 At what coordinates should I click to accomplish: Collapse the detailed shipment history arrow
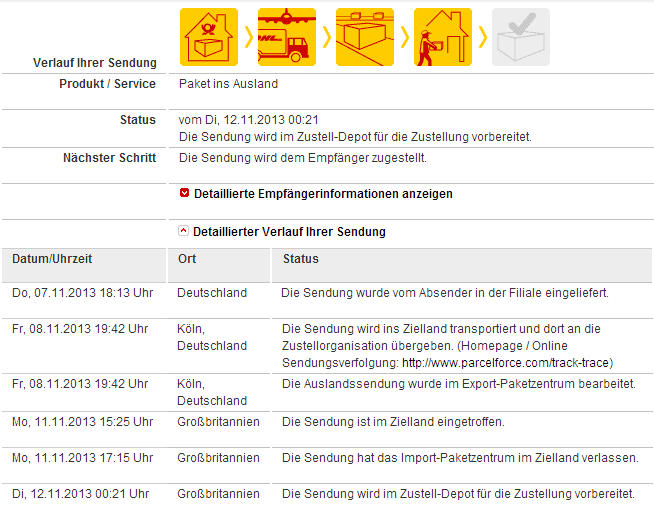point(184,231)
